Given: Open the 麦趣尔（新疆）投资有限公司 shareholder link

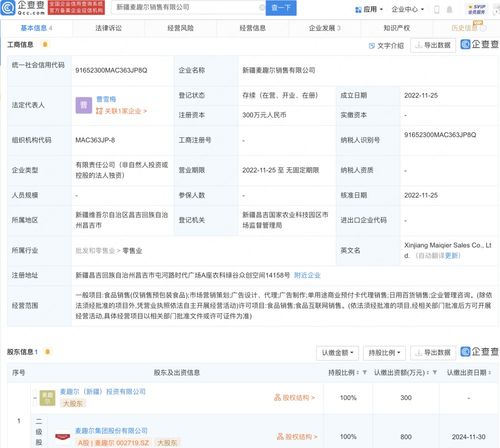Looking at the screenshot, I should point(103,391).
